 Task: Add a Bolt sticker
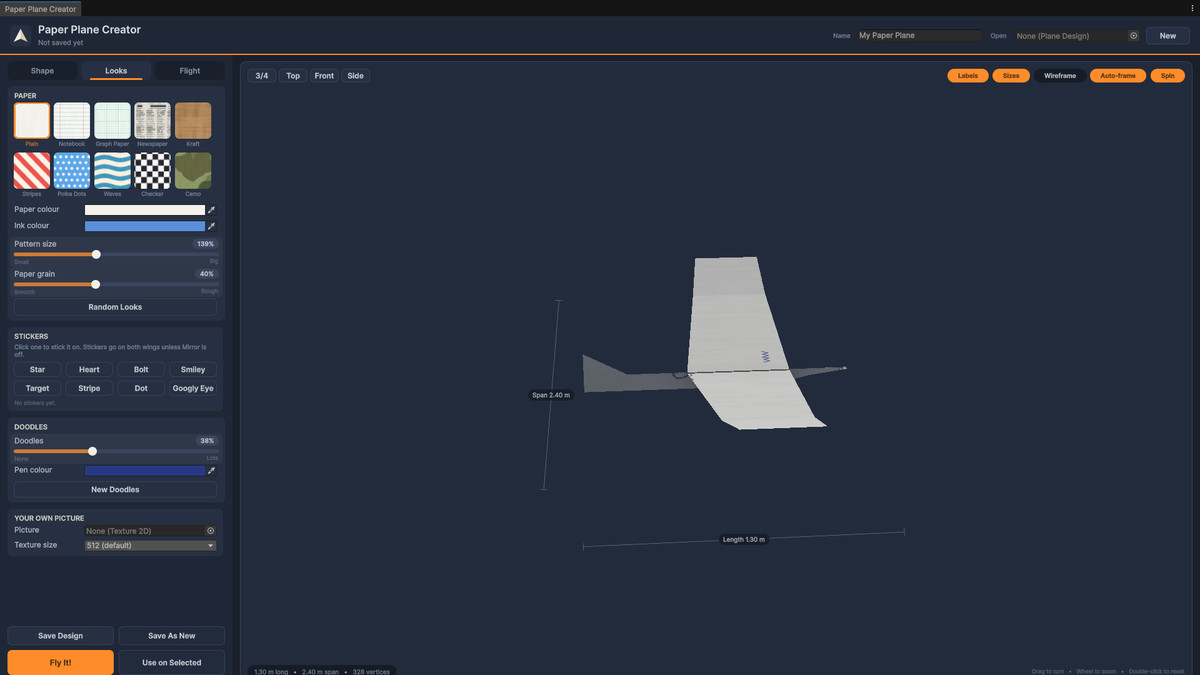point(141,370)
